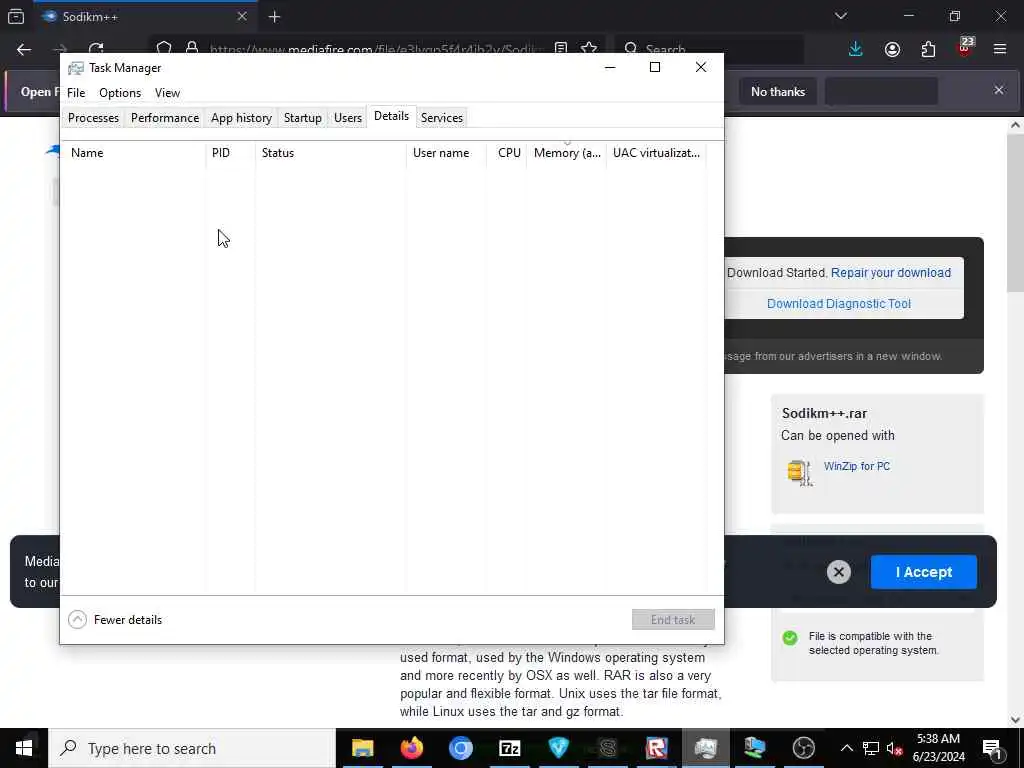Screen dimensions: 1024x768
Task: Open File Explorer from the taskbar
Action: (x=362, y=748)
